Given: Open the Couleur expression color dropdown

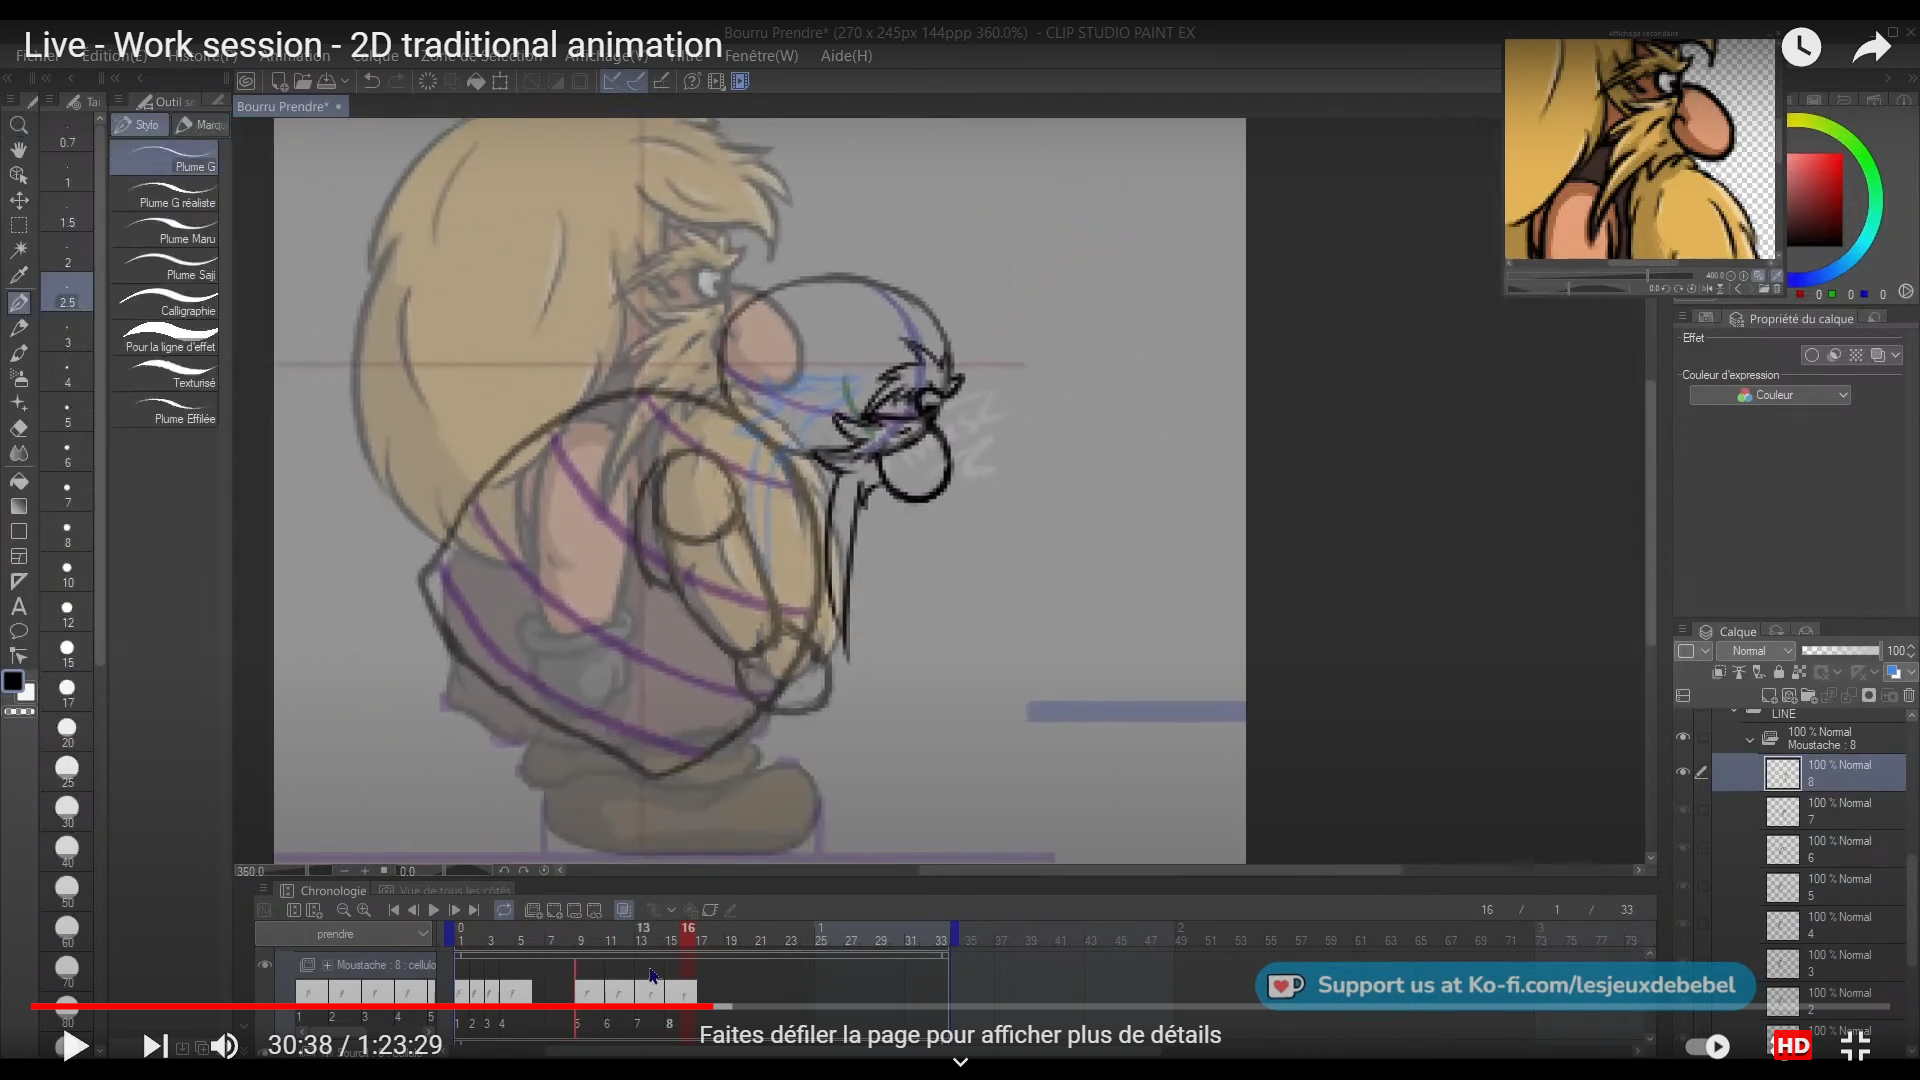Looking at the screenshot, I should (x=1770, y=395).
